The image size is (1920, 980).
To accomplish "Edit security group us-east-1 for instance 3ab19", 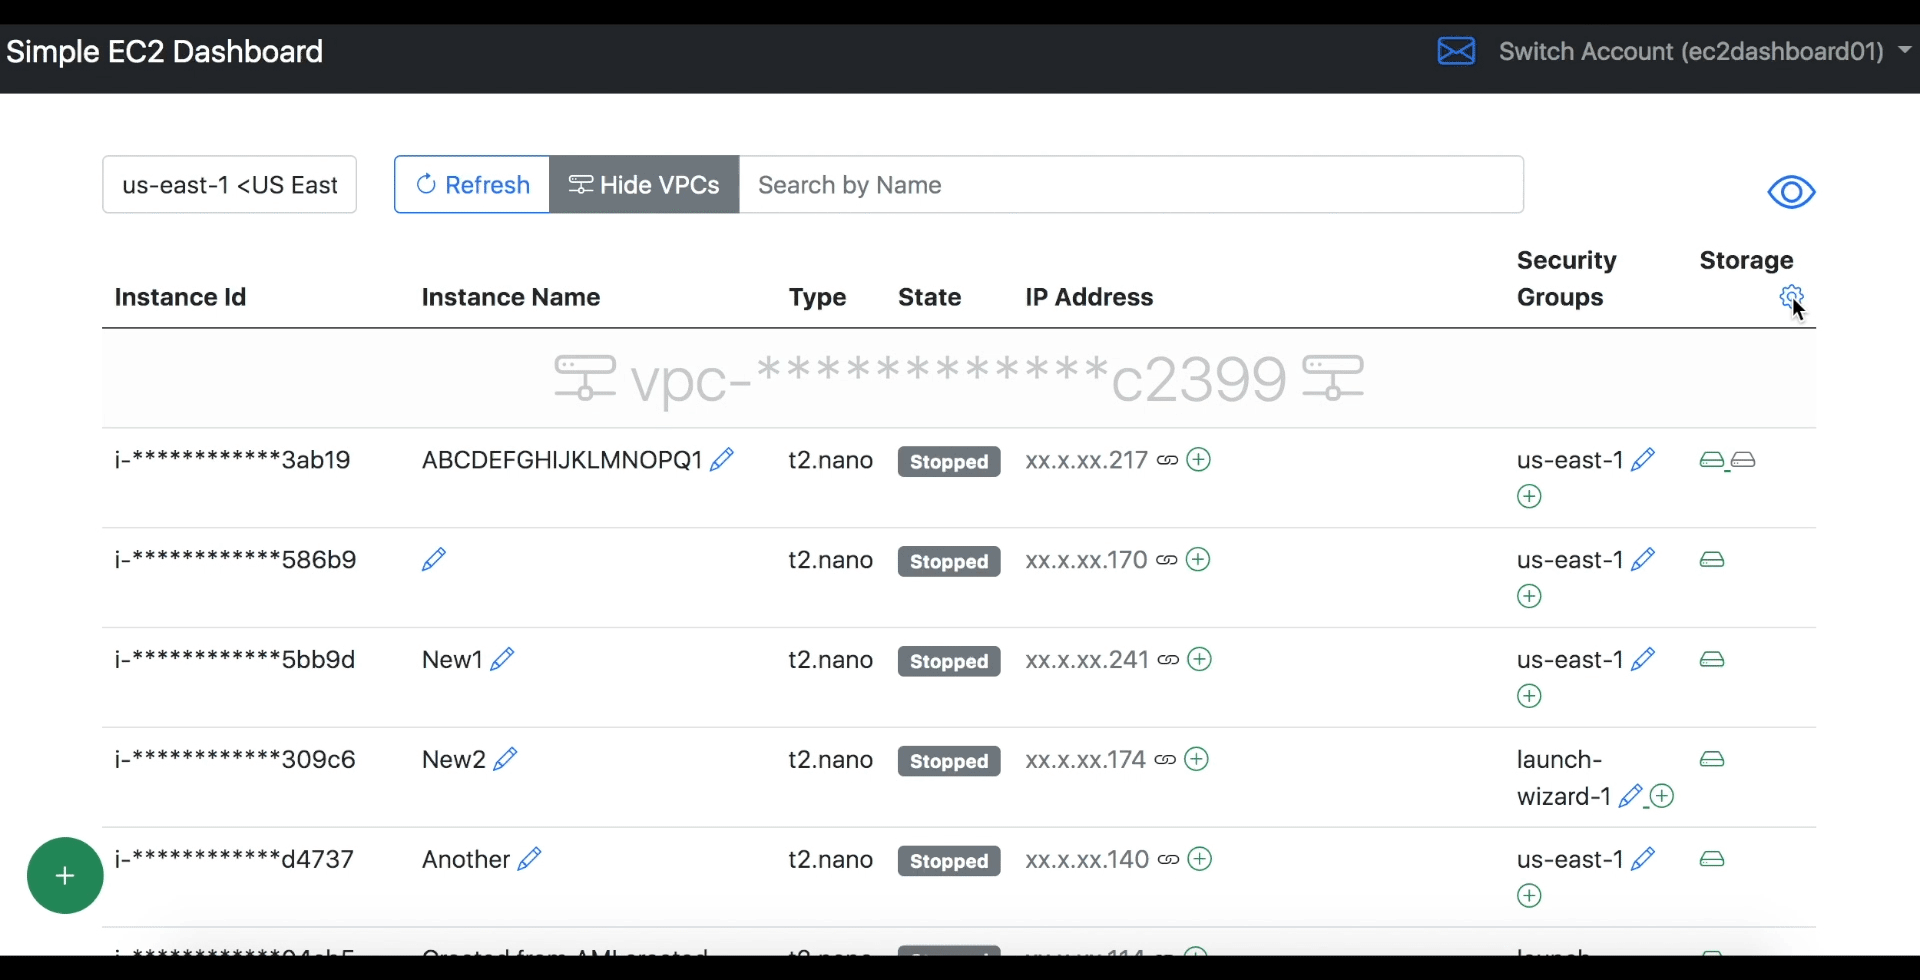I will click(1643, 459).
